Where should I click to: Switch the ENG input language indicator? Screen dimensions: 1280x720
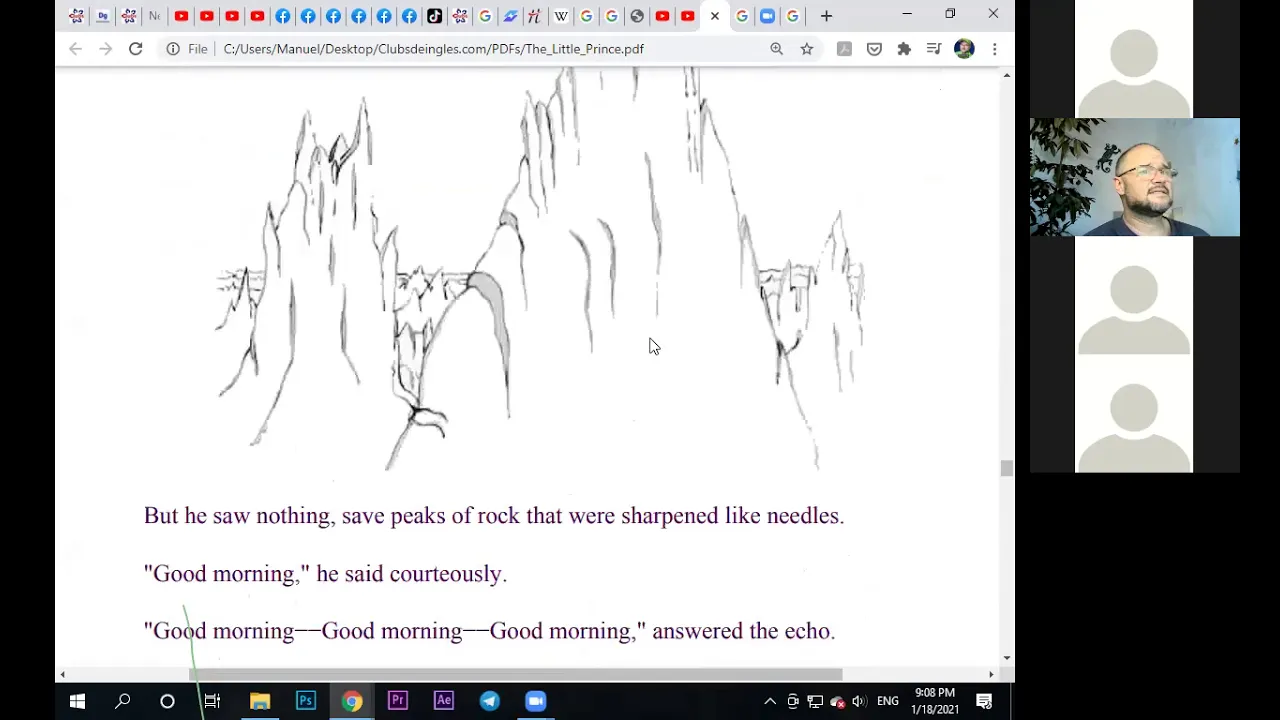pyautogui.click(x=887, y=701)
